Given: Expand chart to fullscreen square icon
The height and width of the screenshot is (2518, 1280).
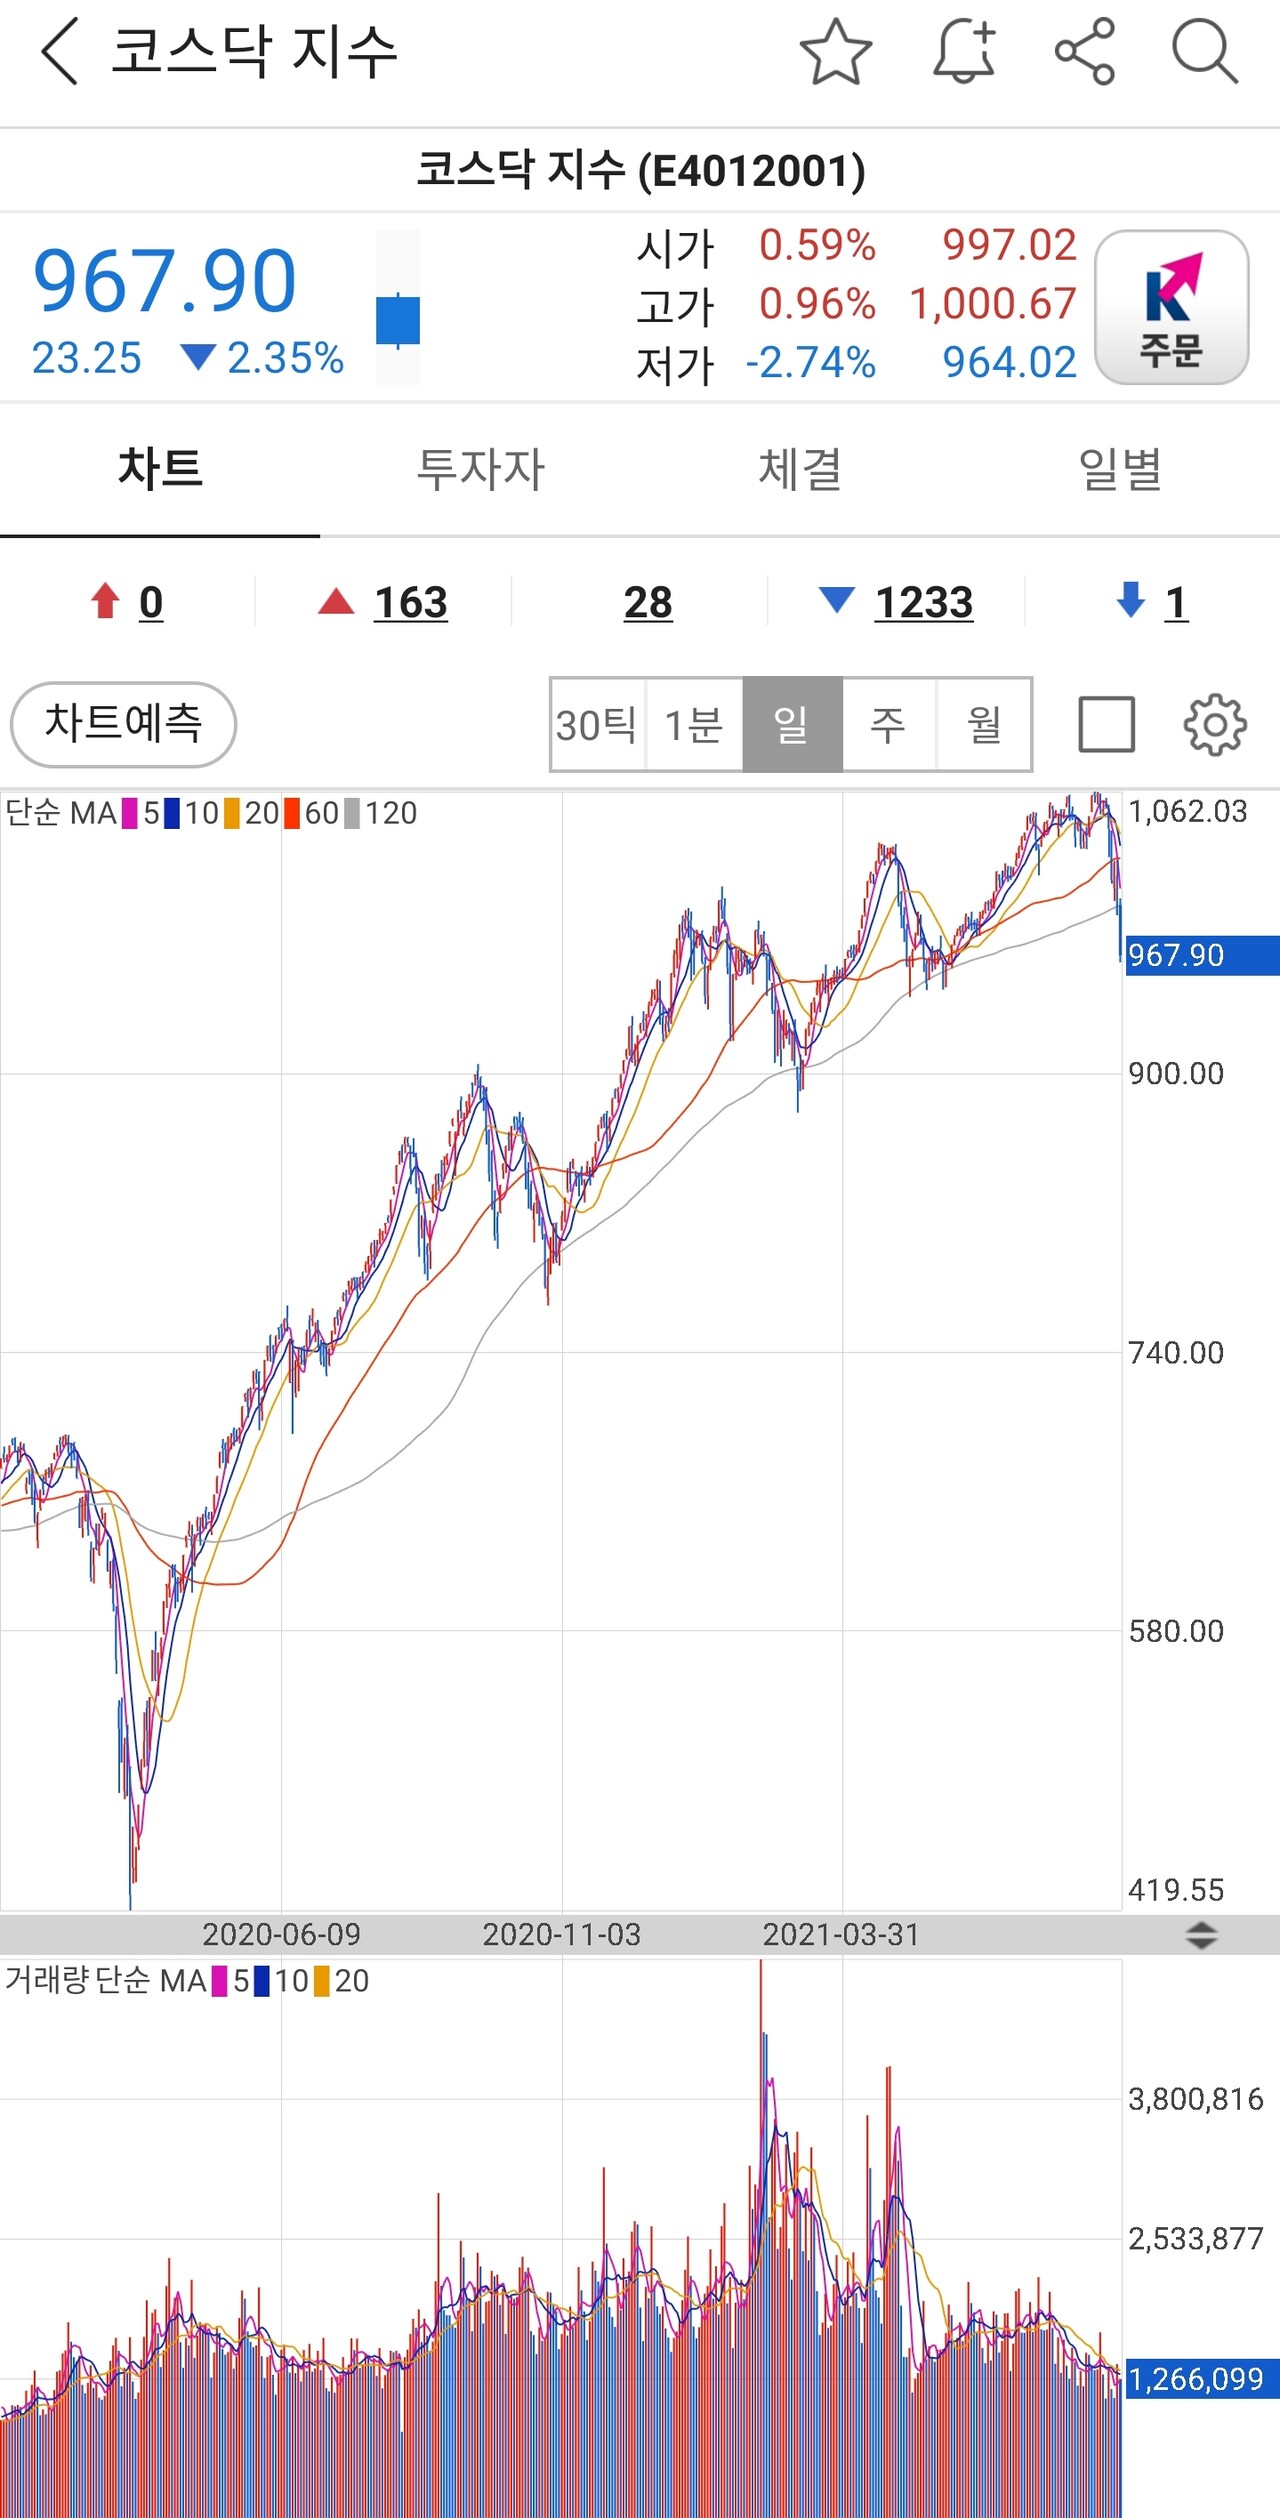Looking at the screenshot, I should (x=1107, y=724).
